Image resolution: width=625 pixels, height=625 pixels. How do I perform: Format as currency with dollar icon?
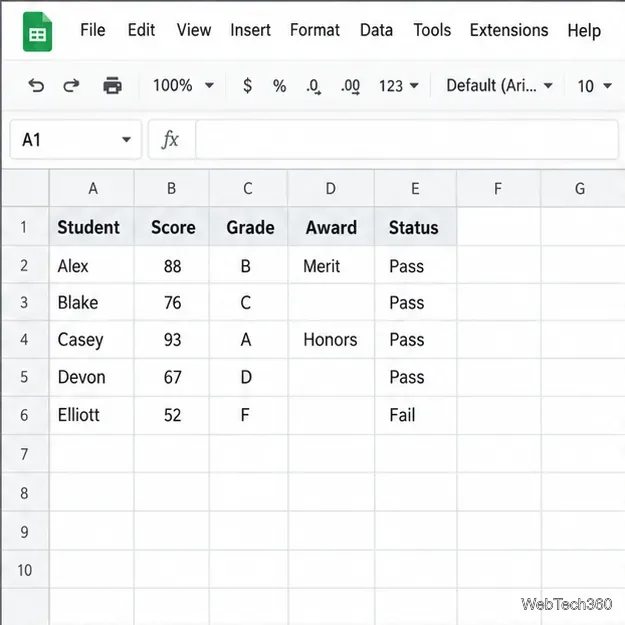click(x=247, y=85)
